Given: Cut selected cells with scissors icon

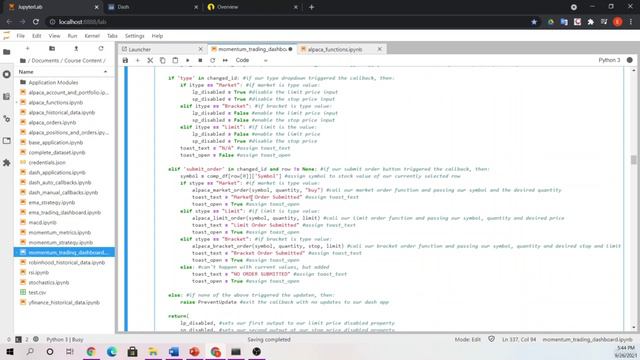Looking at the screenshot, I should (150, 60).
